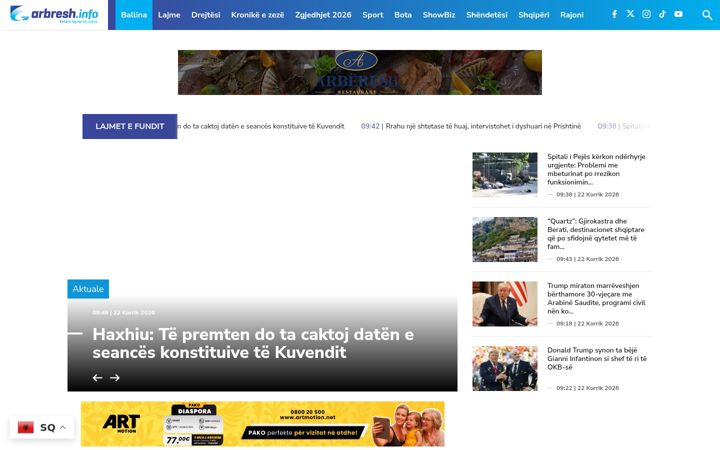Expand the SQ language selector
The width and height of the screenshot is (720, 450).
[42, 428]
